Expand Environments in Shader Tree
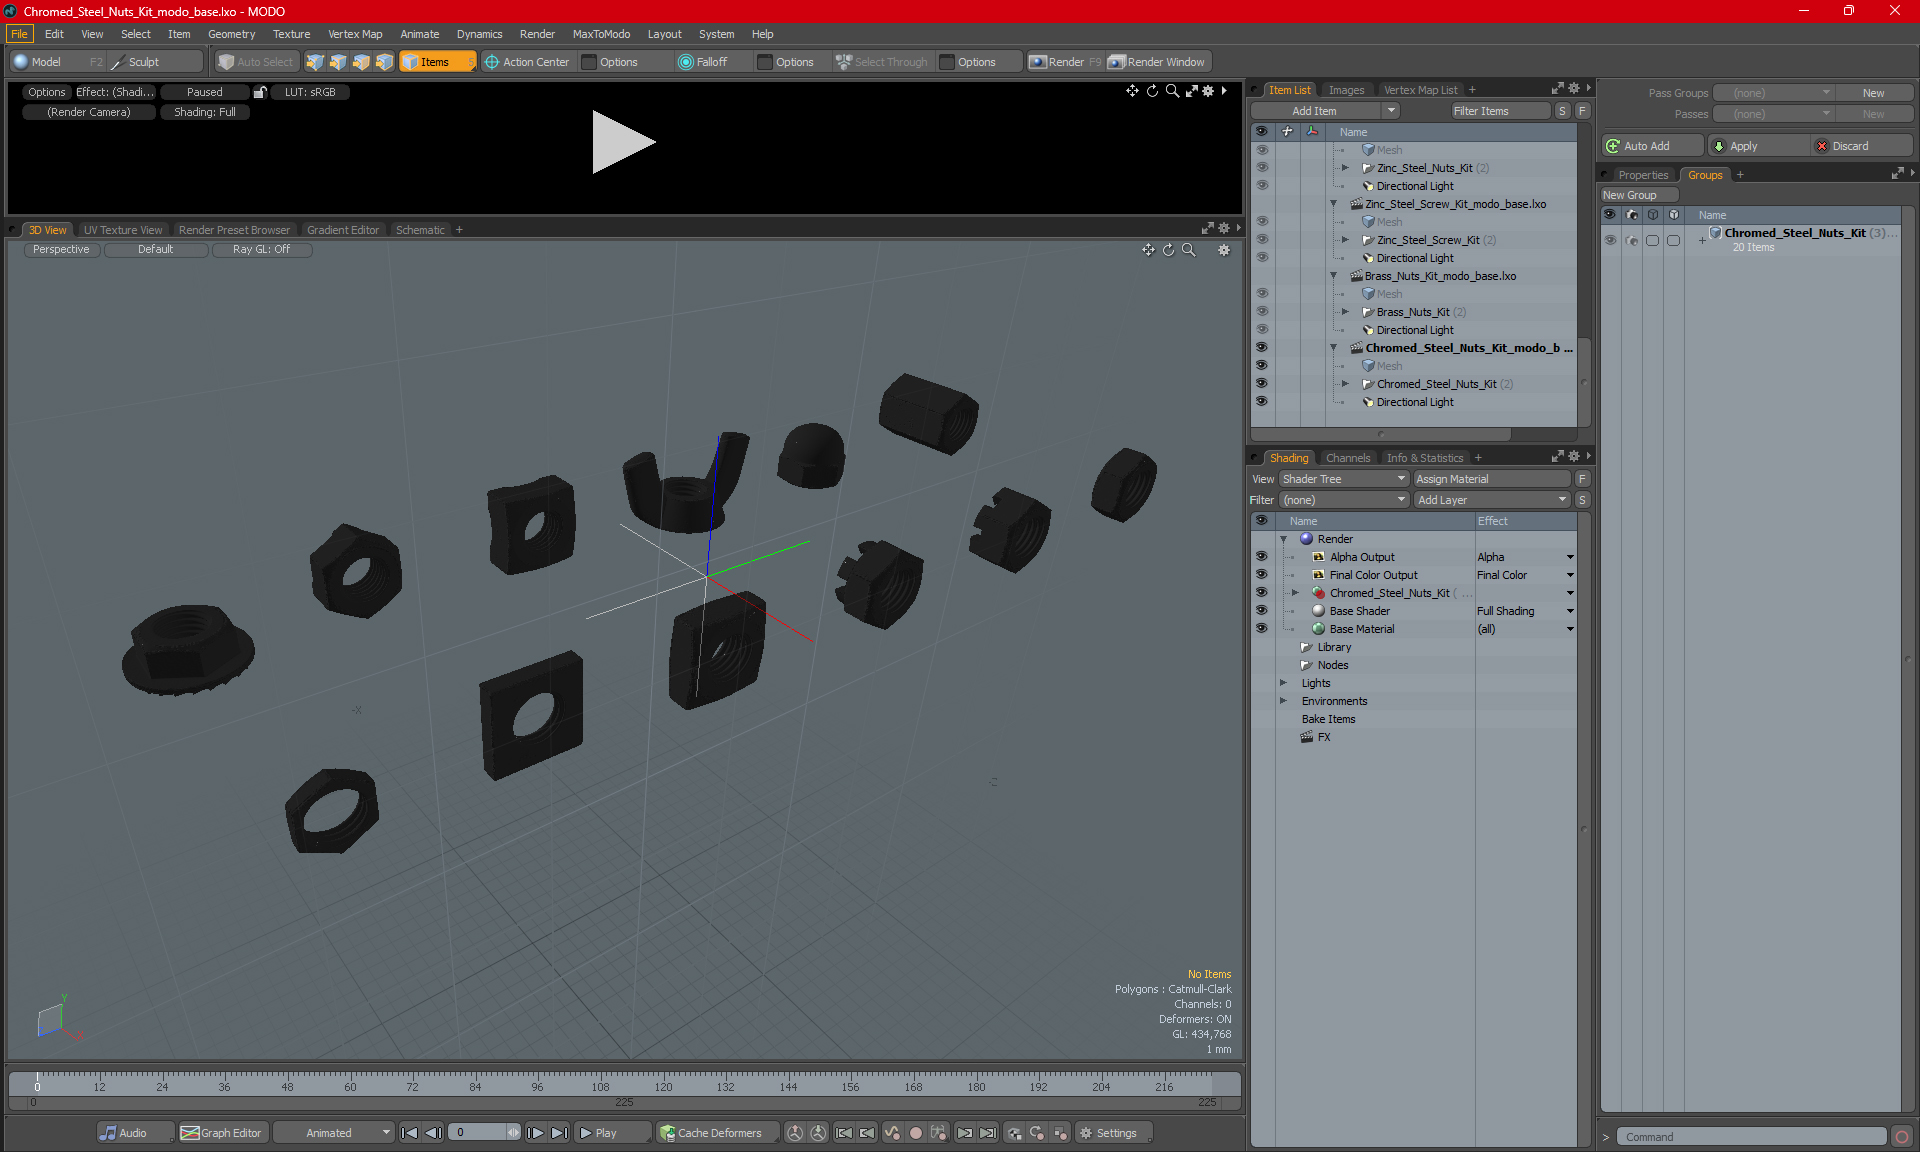 click(x=1283, y=701)
